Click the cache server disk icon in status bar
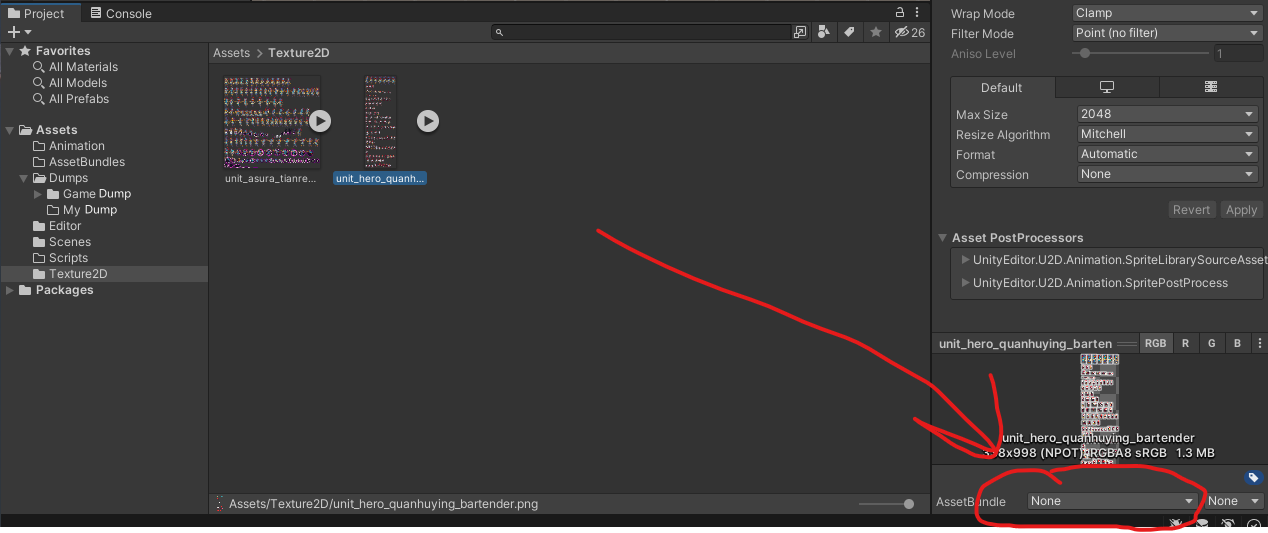The image size is (1268, 533). tap(1202, 525)
